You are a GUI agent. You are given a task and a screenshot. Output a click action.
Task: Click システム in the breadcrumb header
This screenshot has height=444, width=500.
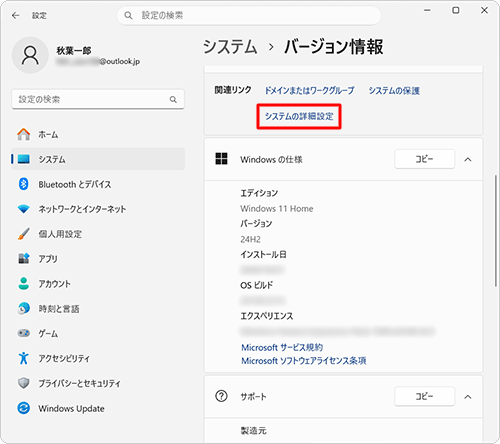coord(230,46)
